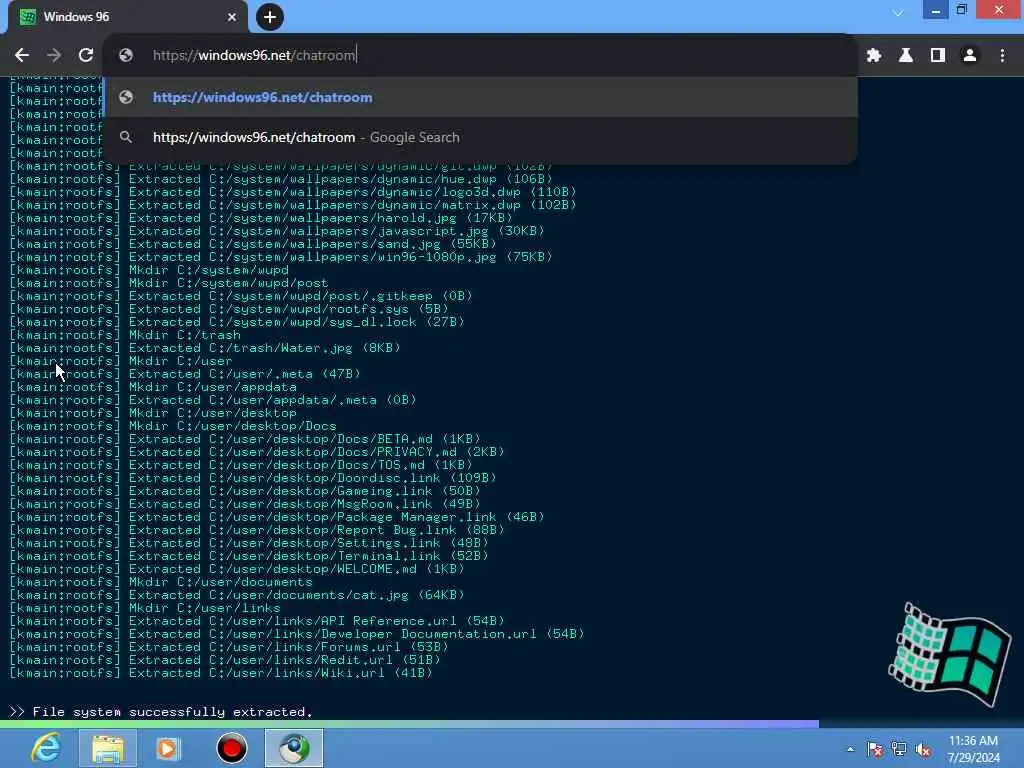
Task: Click the line Extracted C:/user/links/API Reference.url
Action: pos(257,620)
